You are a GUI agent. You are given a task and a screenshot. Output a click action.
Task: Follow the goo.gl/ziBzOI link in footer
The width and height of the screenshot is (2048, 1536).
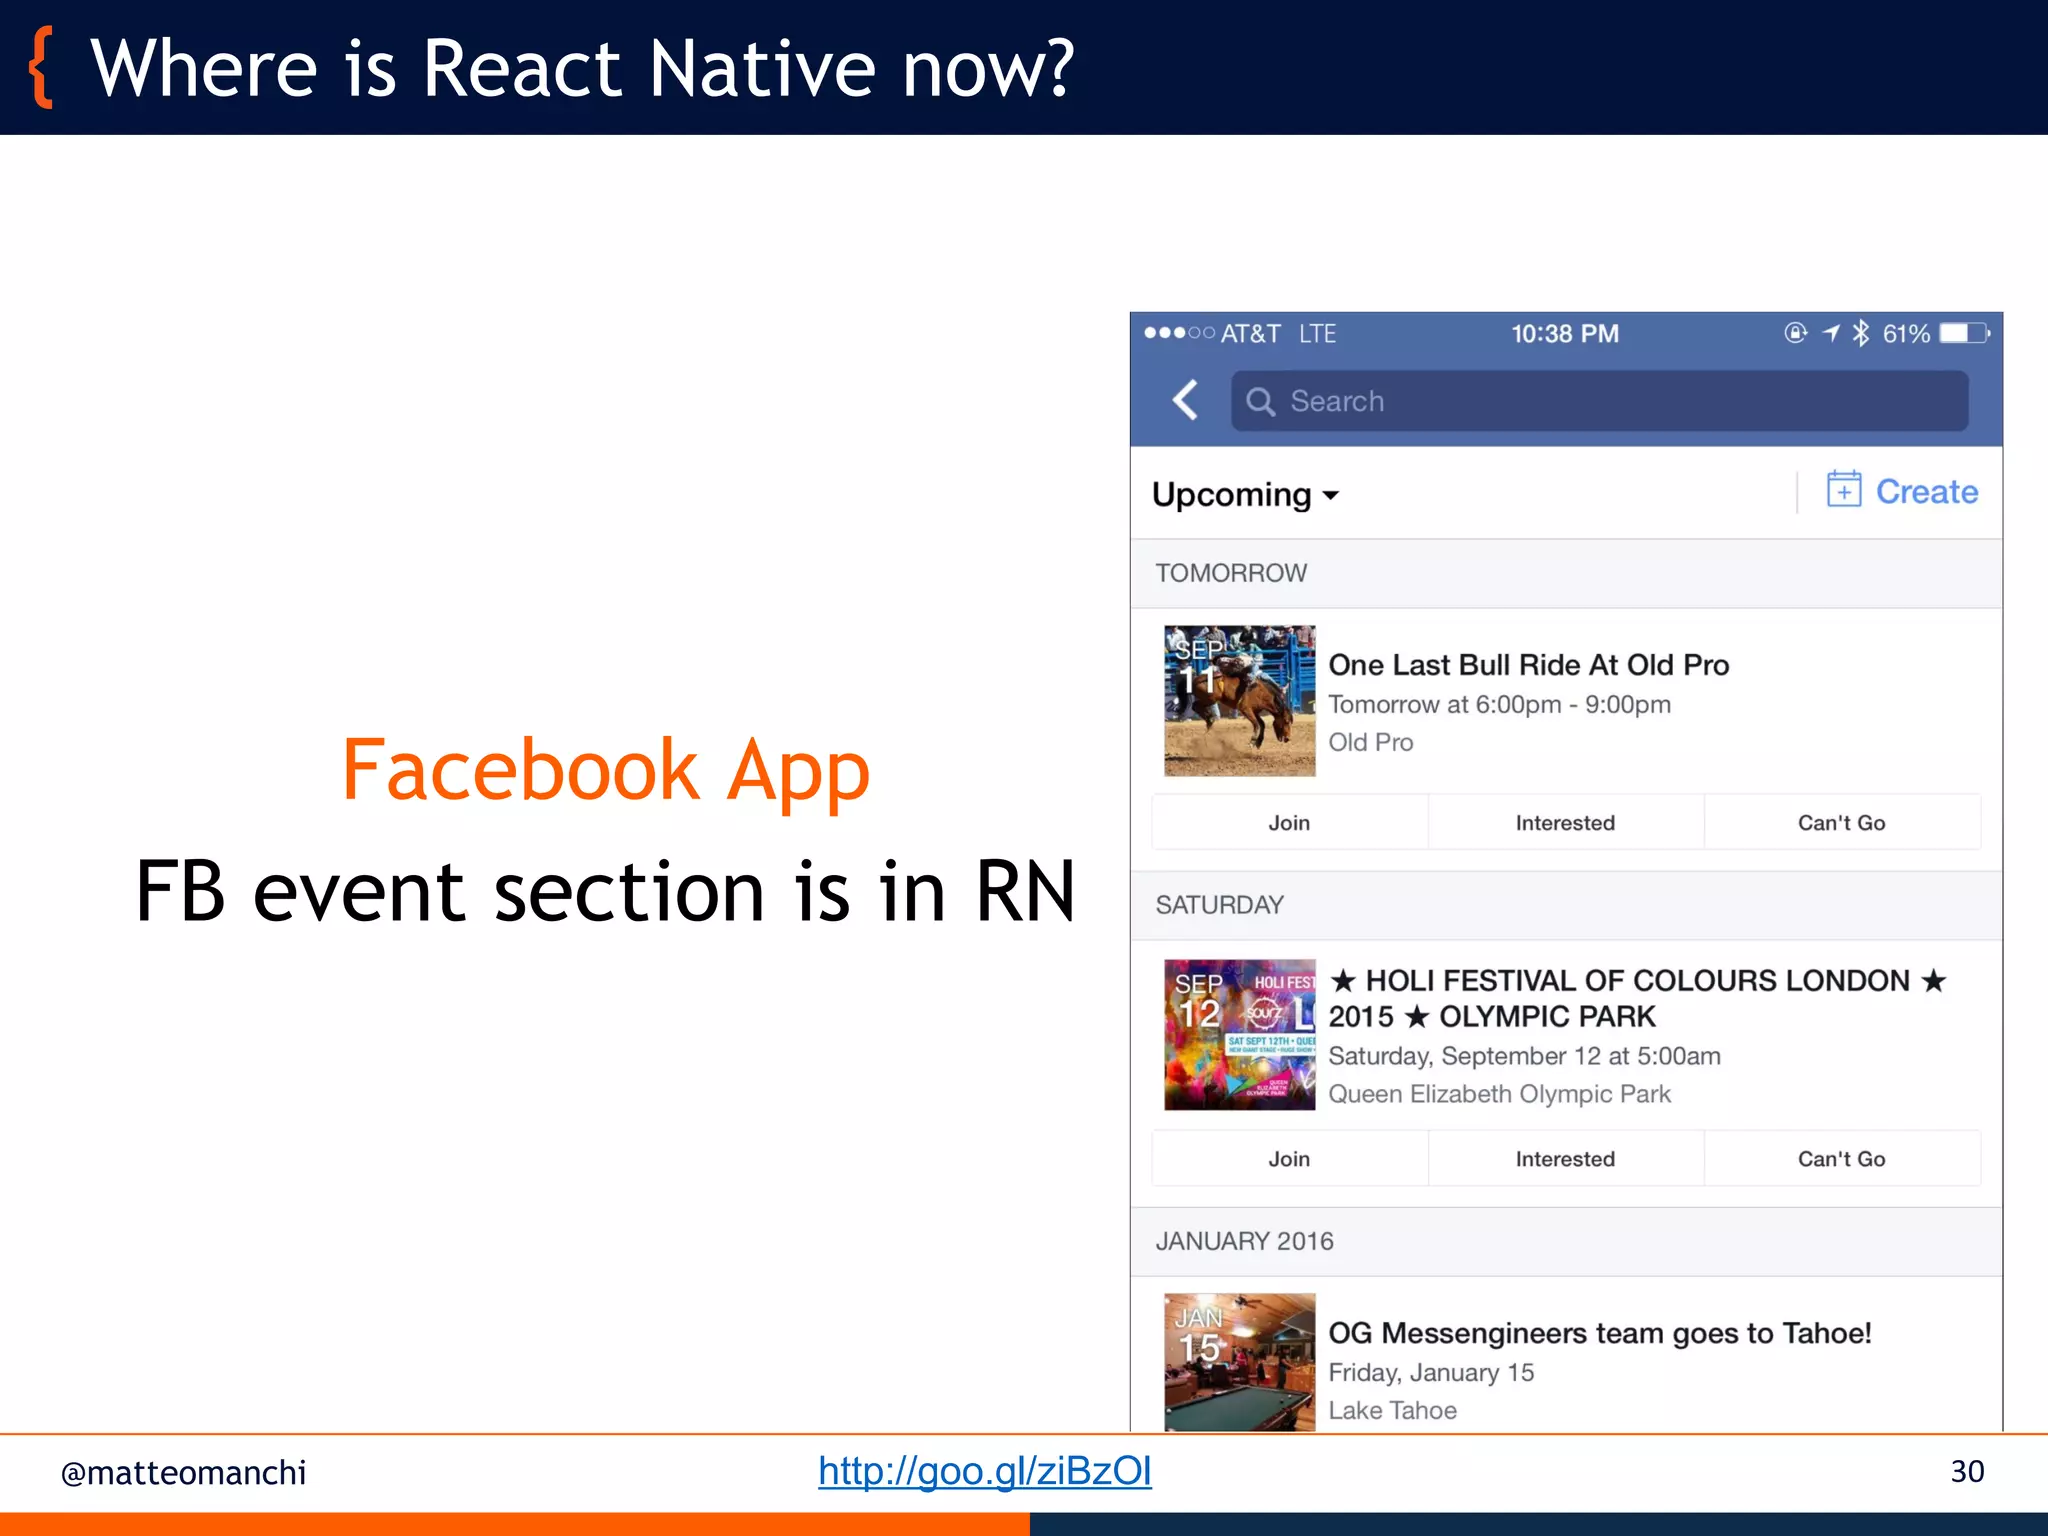point(985,1471)
